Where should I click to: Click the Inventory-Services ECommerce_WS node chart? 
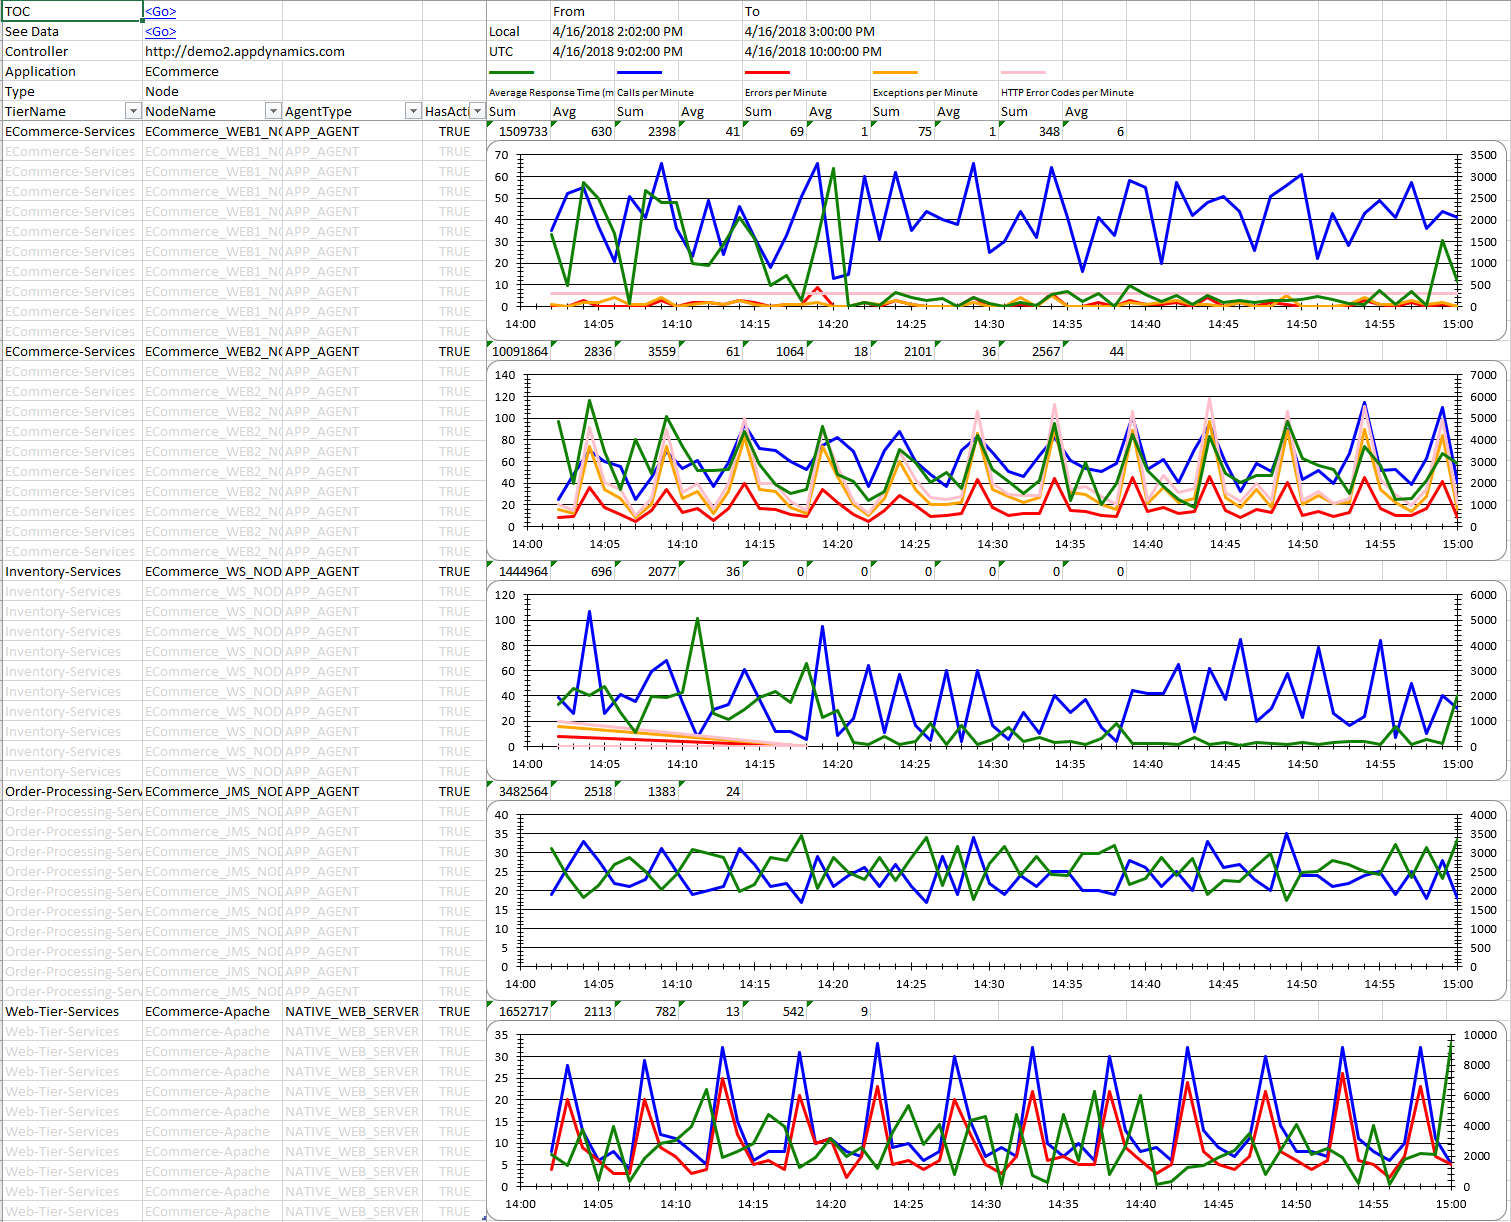(996, 680)
